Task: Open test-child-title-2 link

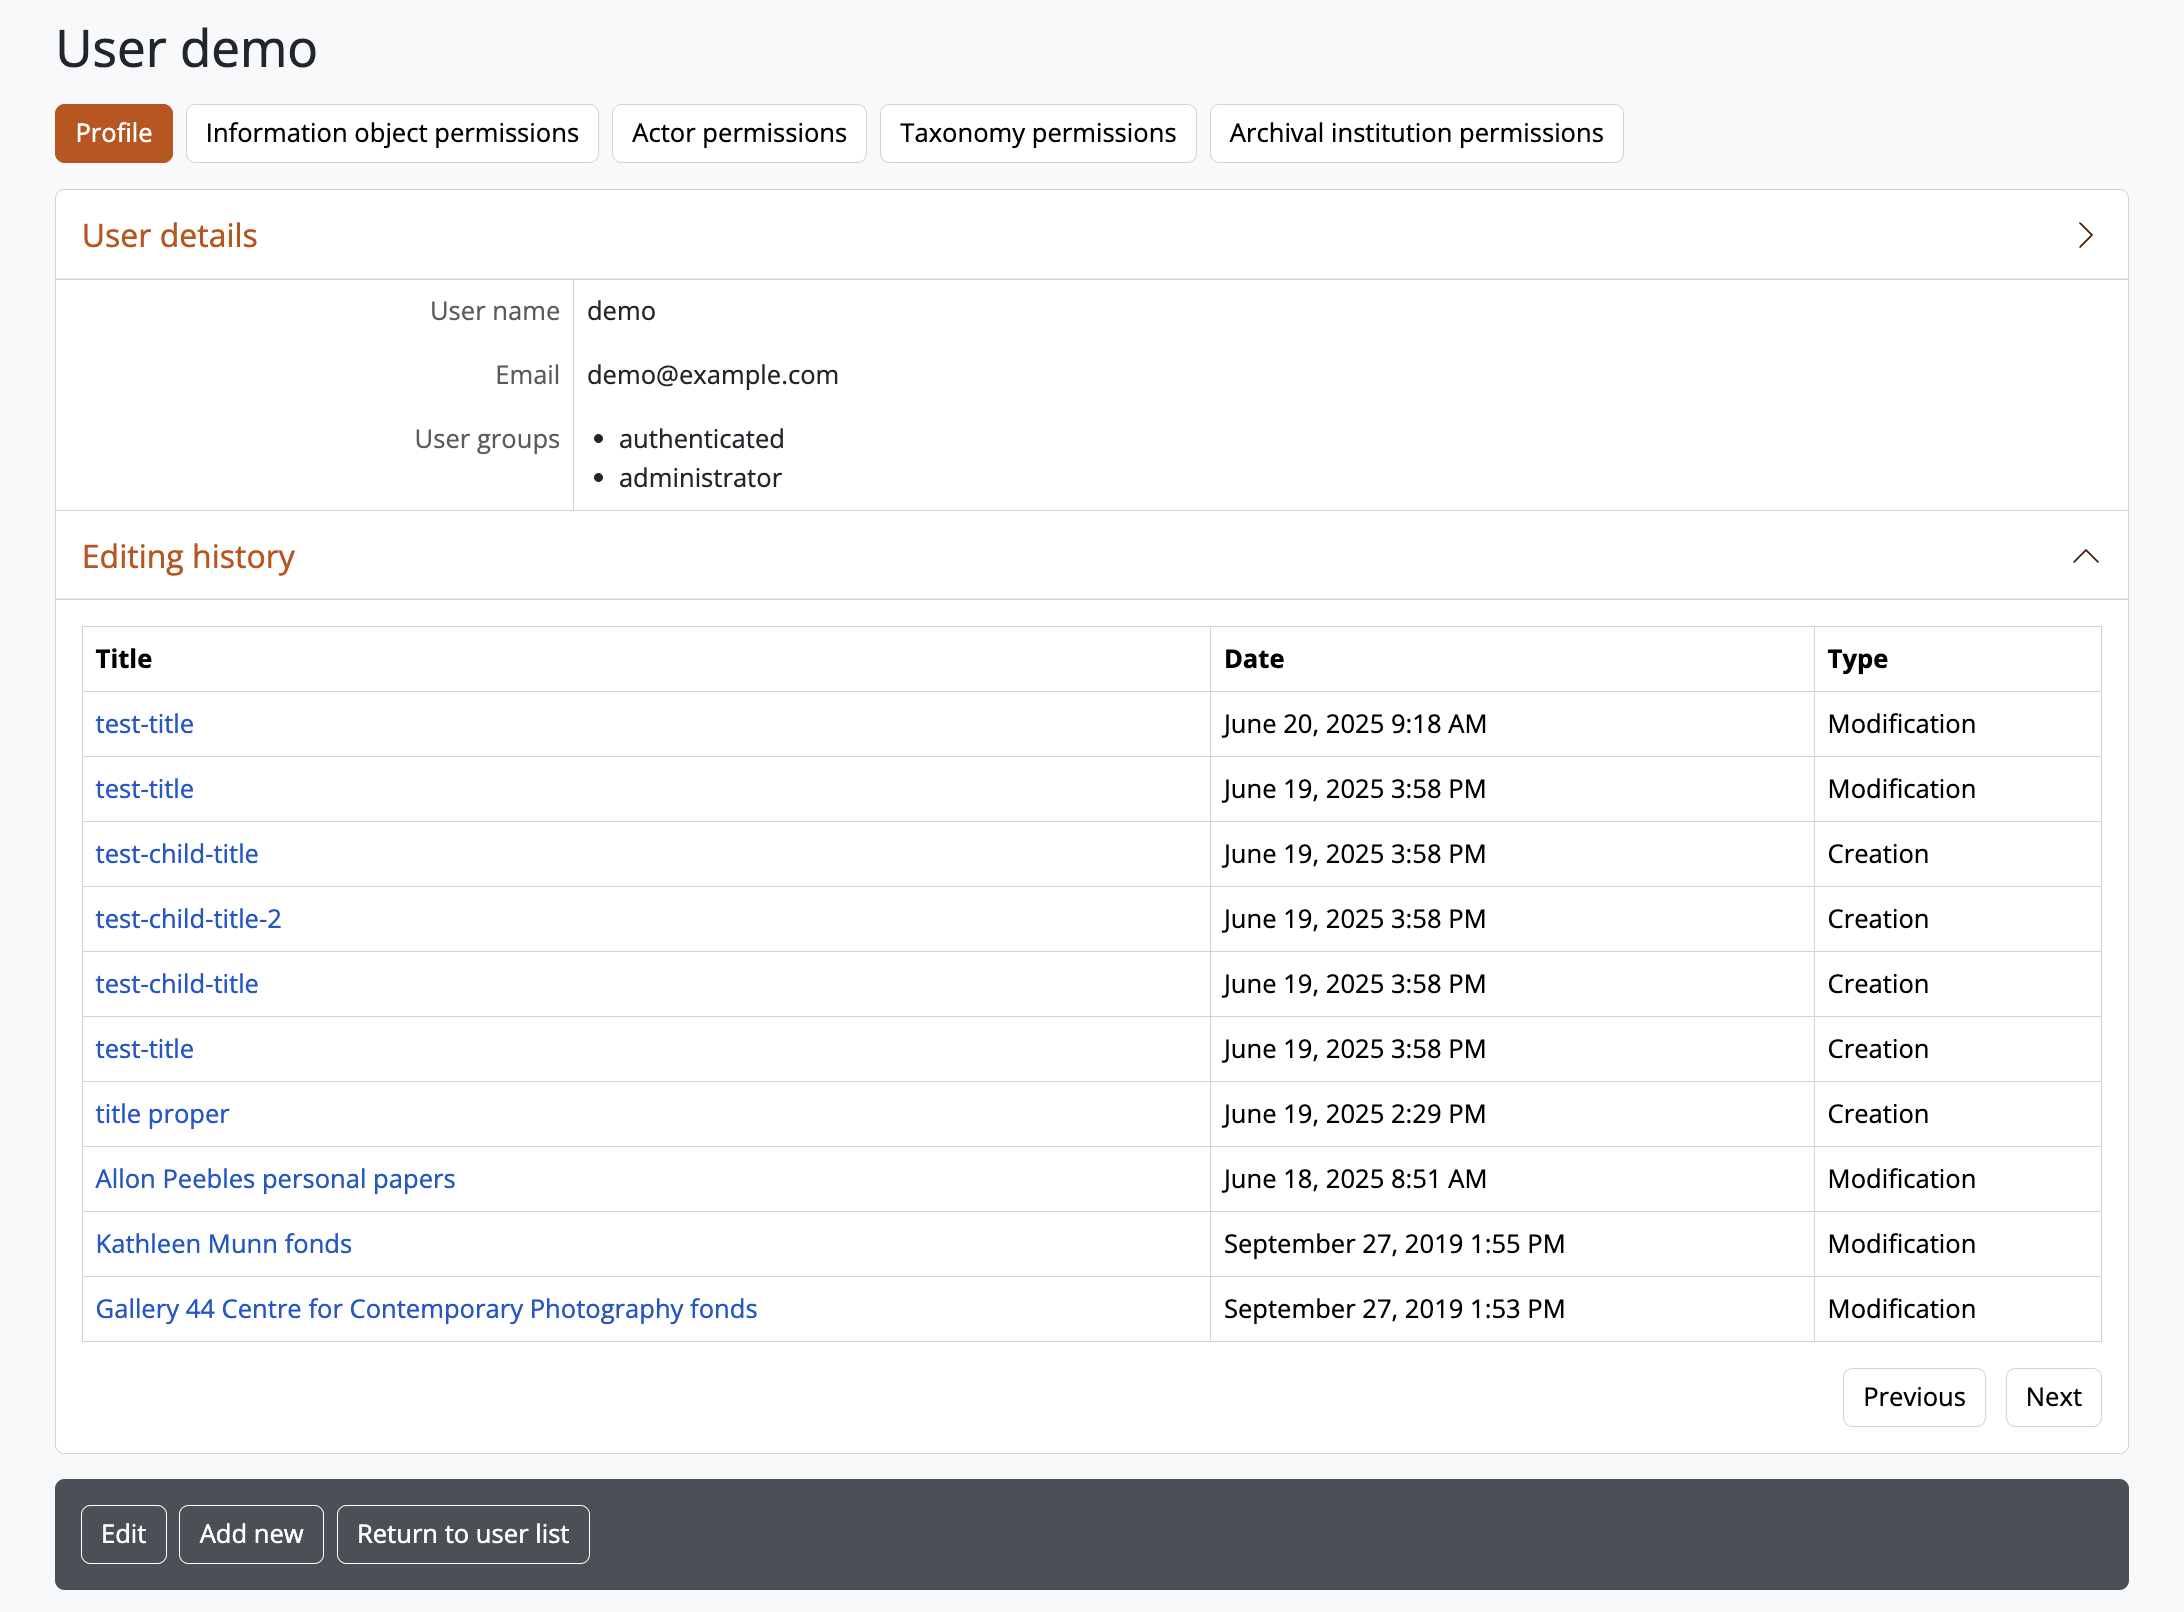Action: click(x=188, y=919)
